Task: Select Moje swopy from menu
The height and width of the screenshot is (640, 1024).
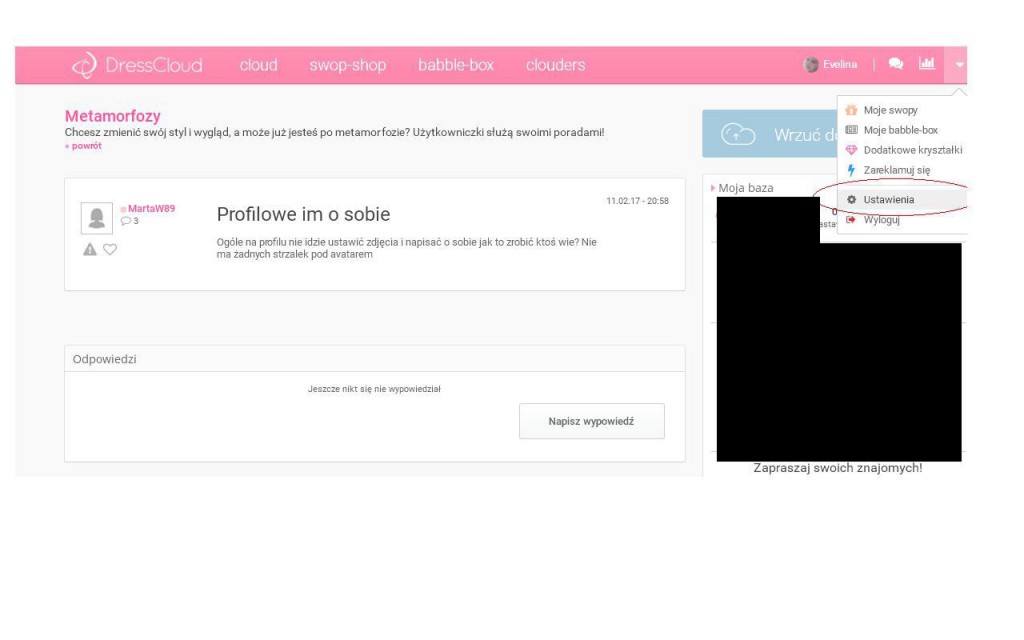Action: coord(890,110)
